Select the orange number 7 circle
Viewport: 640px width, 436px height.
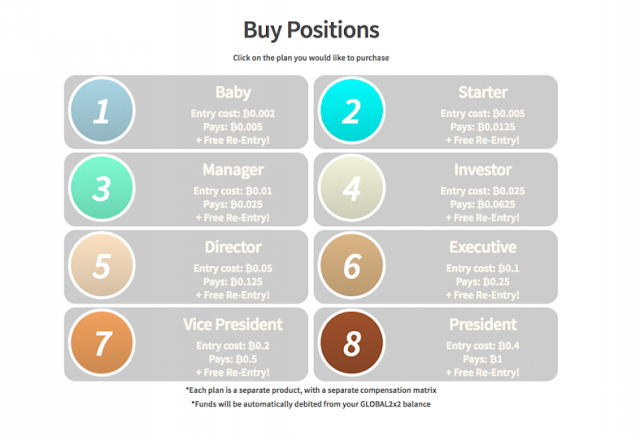(x=102, y=343)
